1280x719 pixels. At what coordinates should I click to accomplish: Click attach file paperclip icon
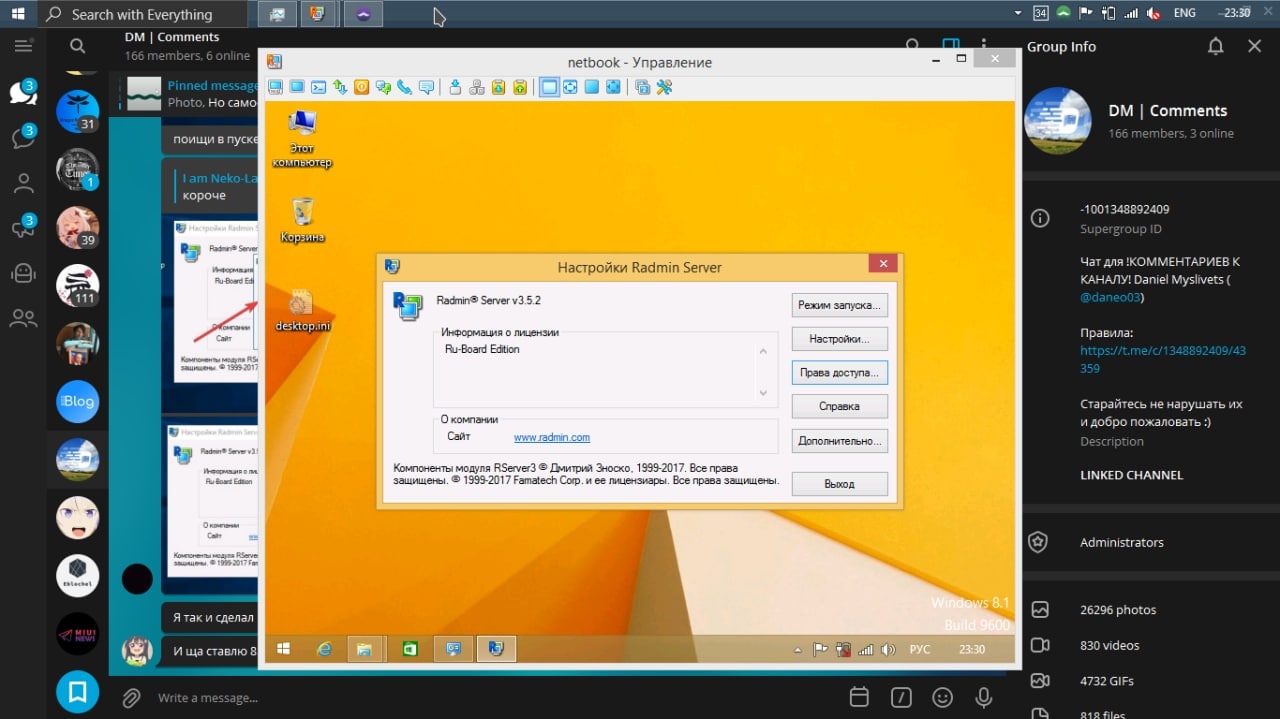tap(130, 697)
